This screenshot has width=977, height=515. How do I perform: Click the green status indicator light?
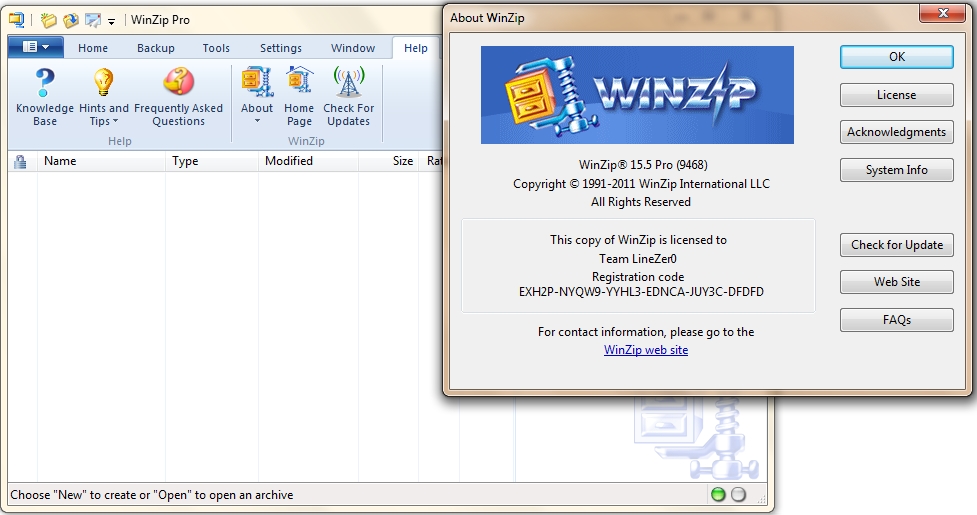[718, 494]
